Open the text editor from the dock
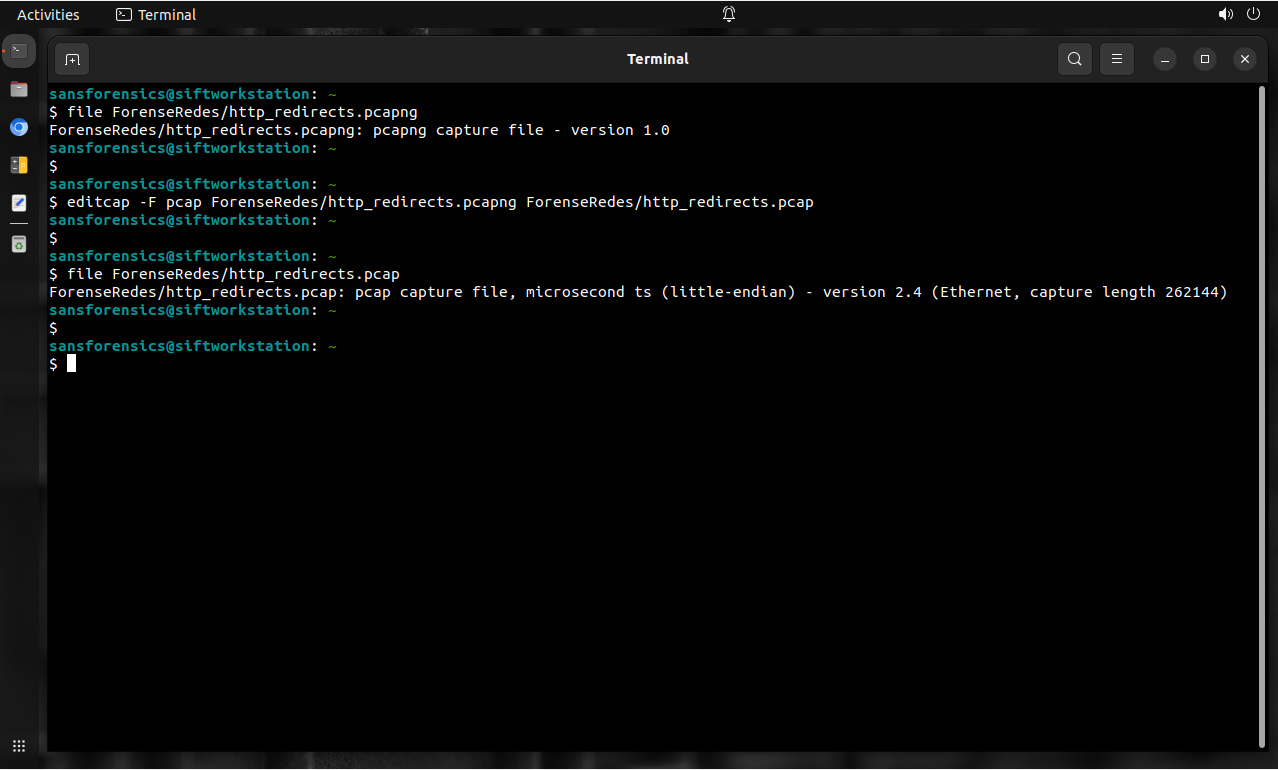The height and width of the screenshot is (770, 1278). [18, 202]
